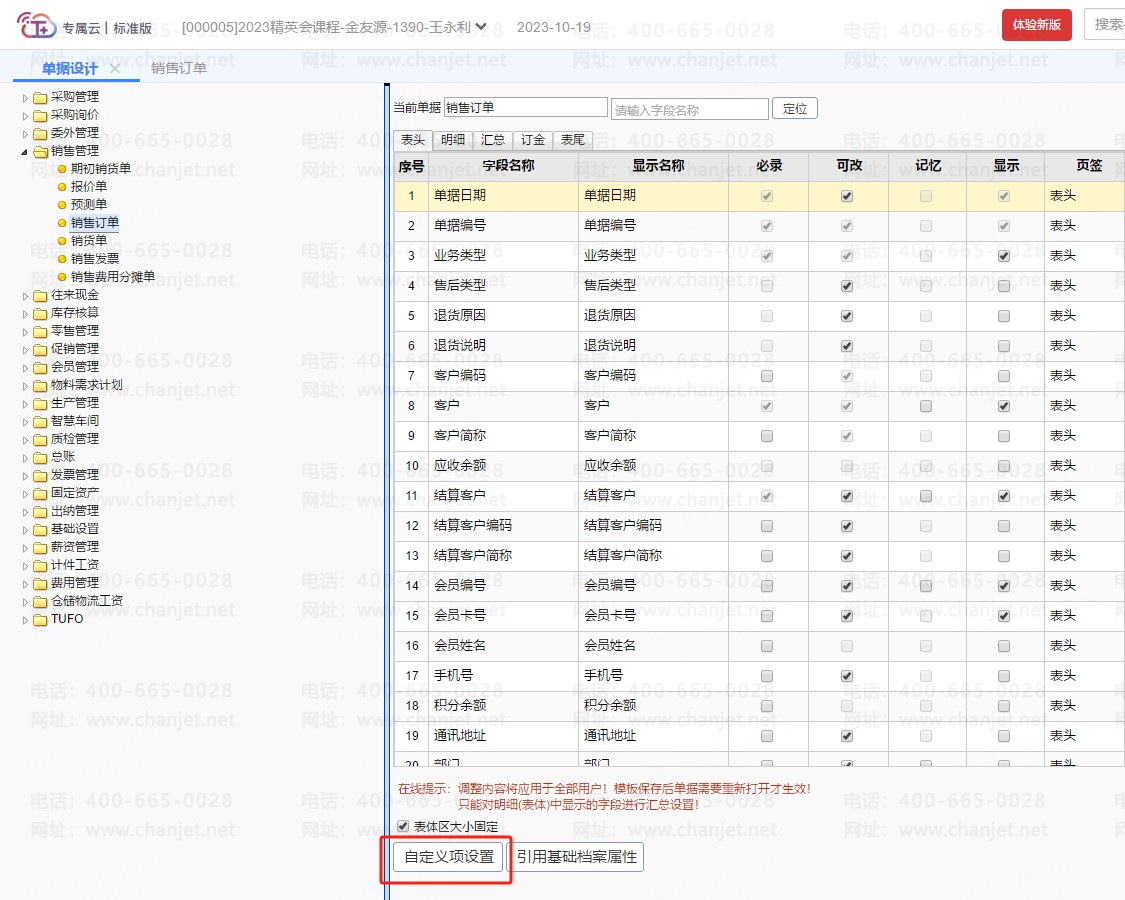
Task: Select the 汇总 tab
Action: tap(493, 139)
